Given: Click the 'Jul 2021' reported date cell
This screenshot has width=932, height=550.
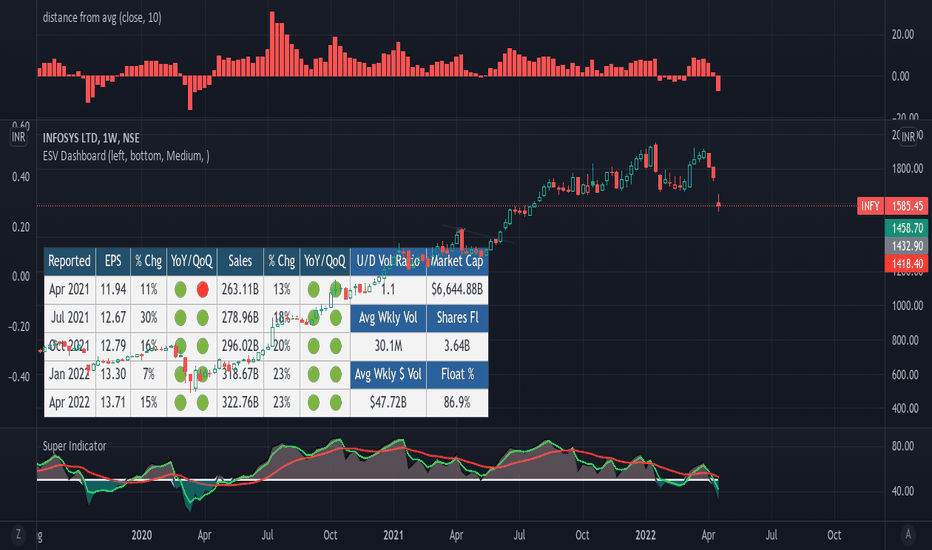Looking at the screenshot, I should [70, 318].
